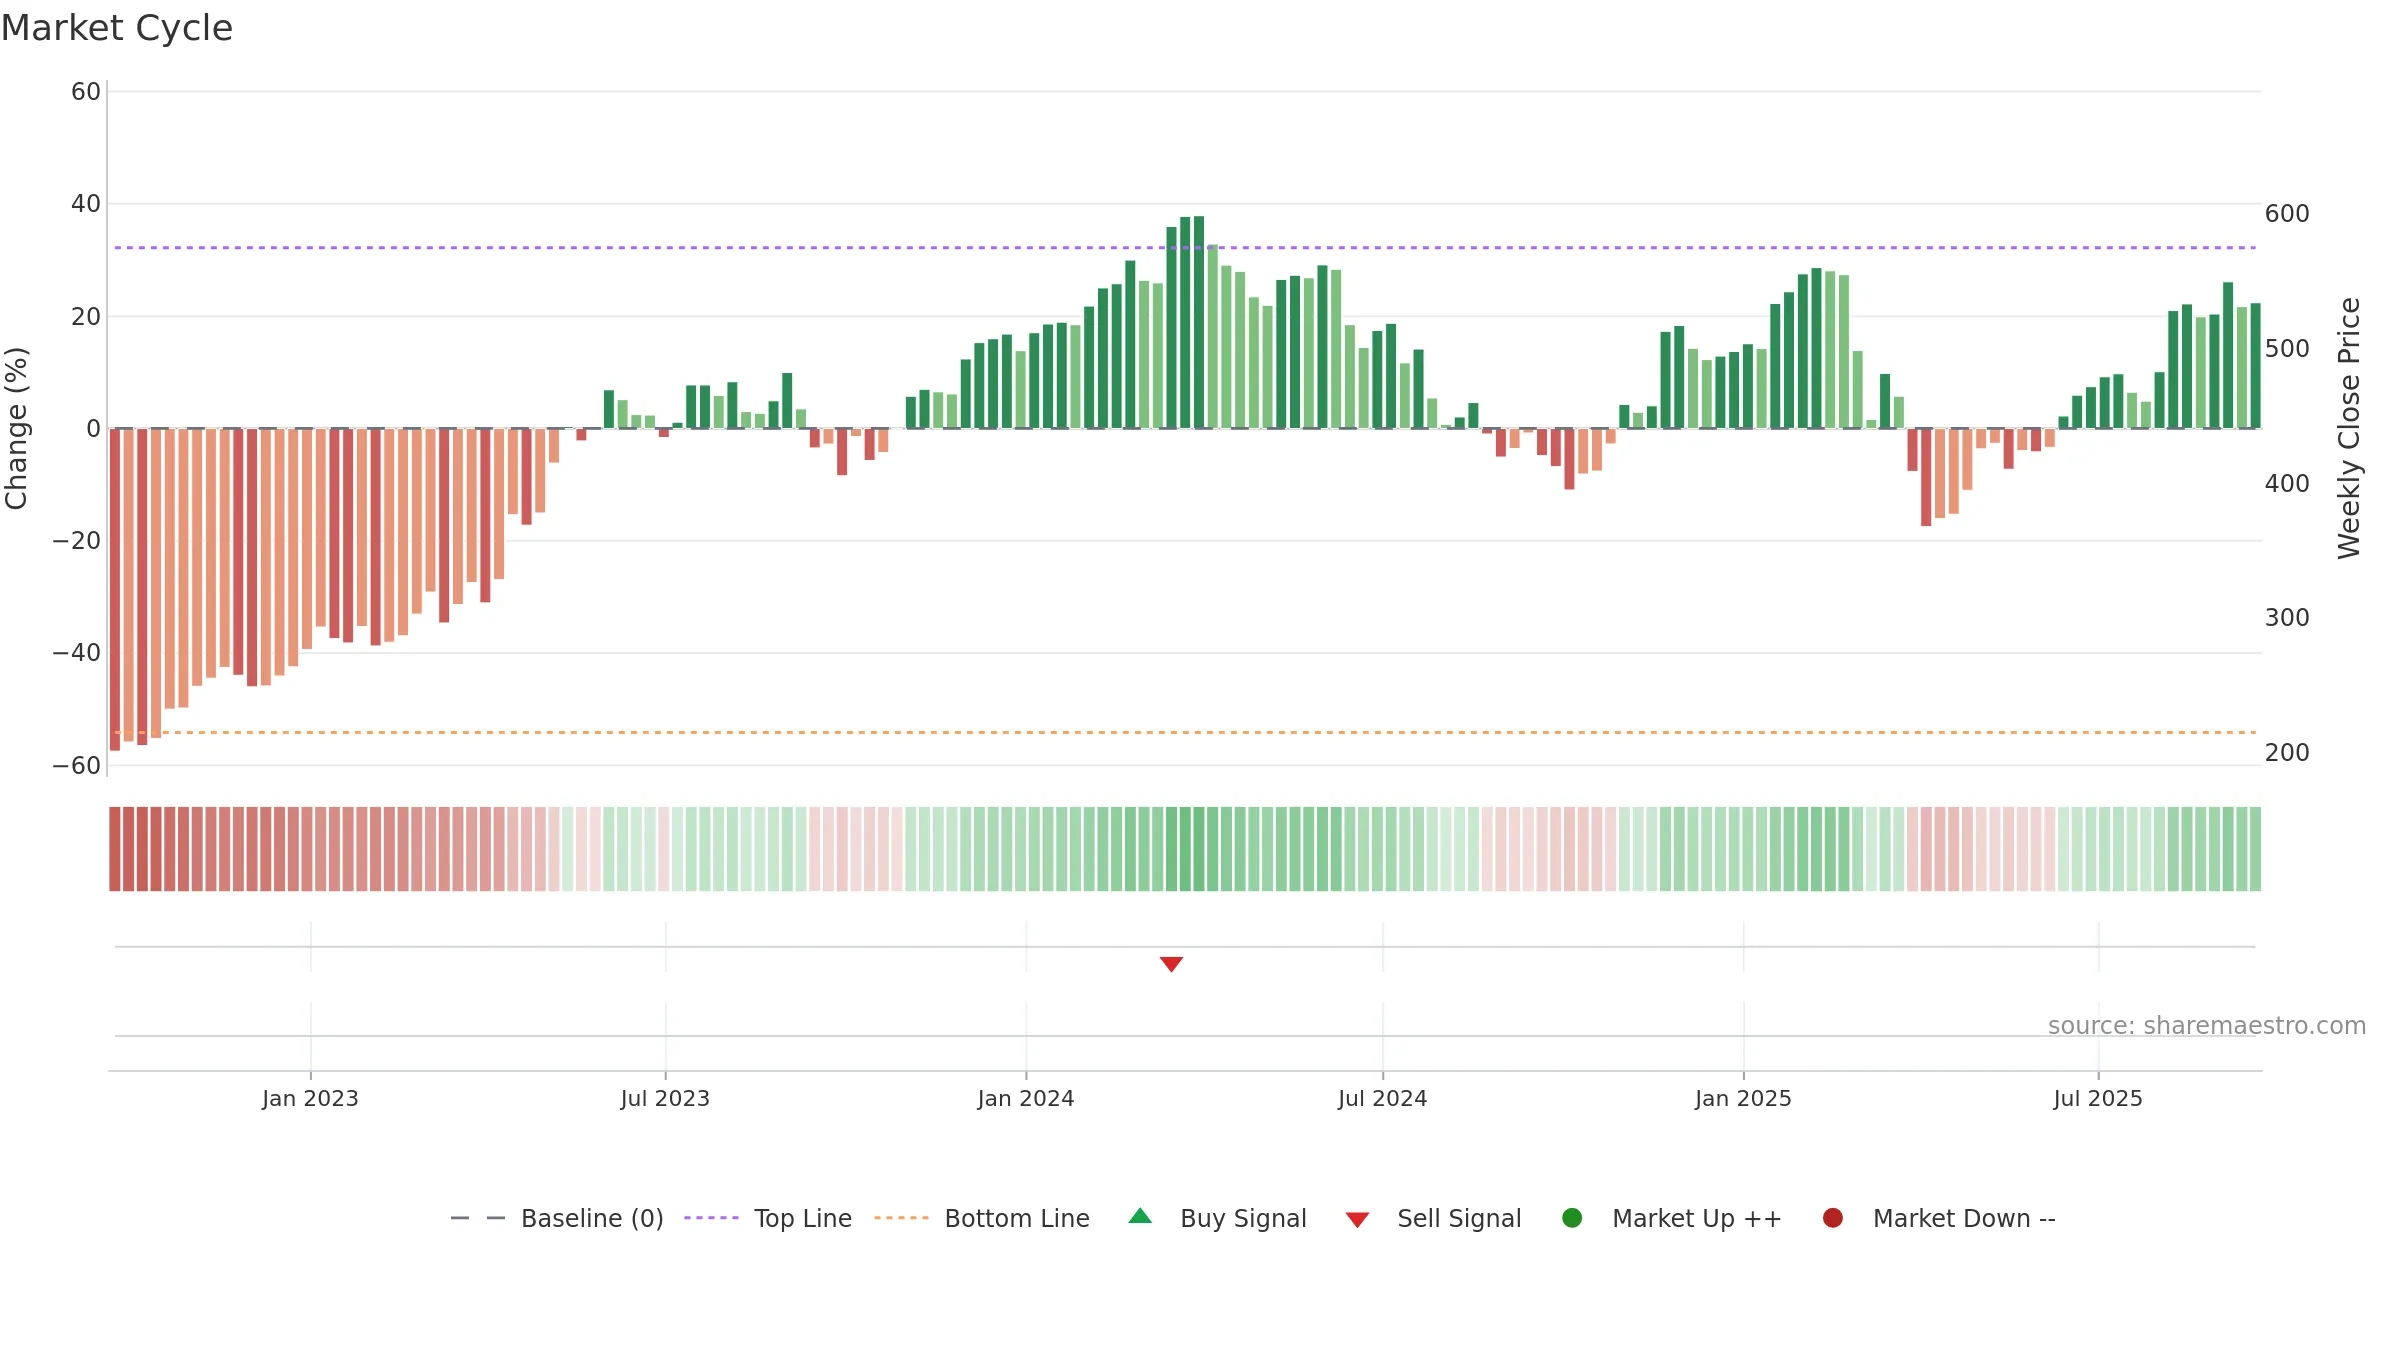Toggle the Top Line legend entry

coord(768,1218)
